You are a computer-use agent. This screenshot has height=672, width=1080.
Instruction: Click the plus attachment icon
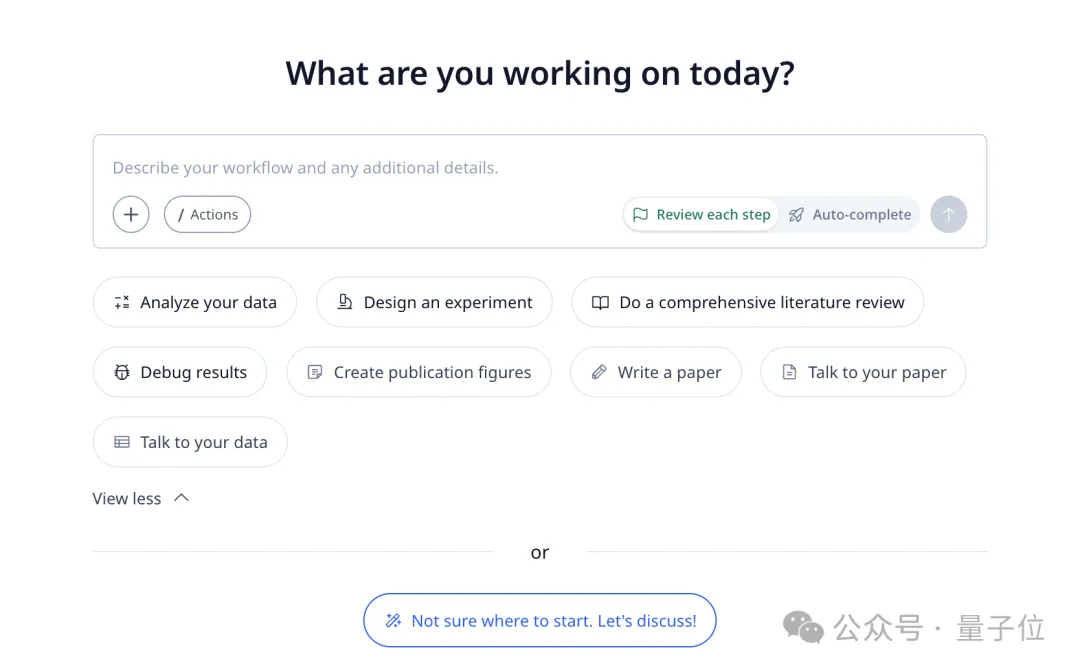pos(131,214)
